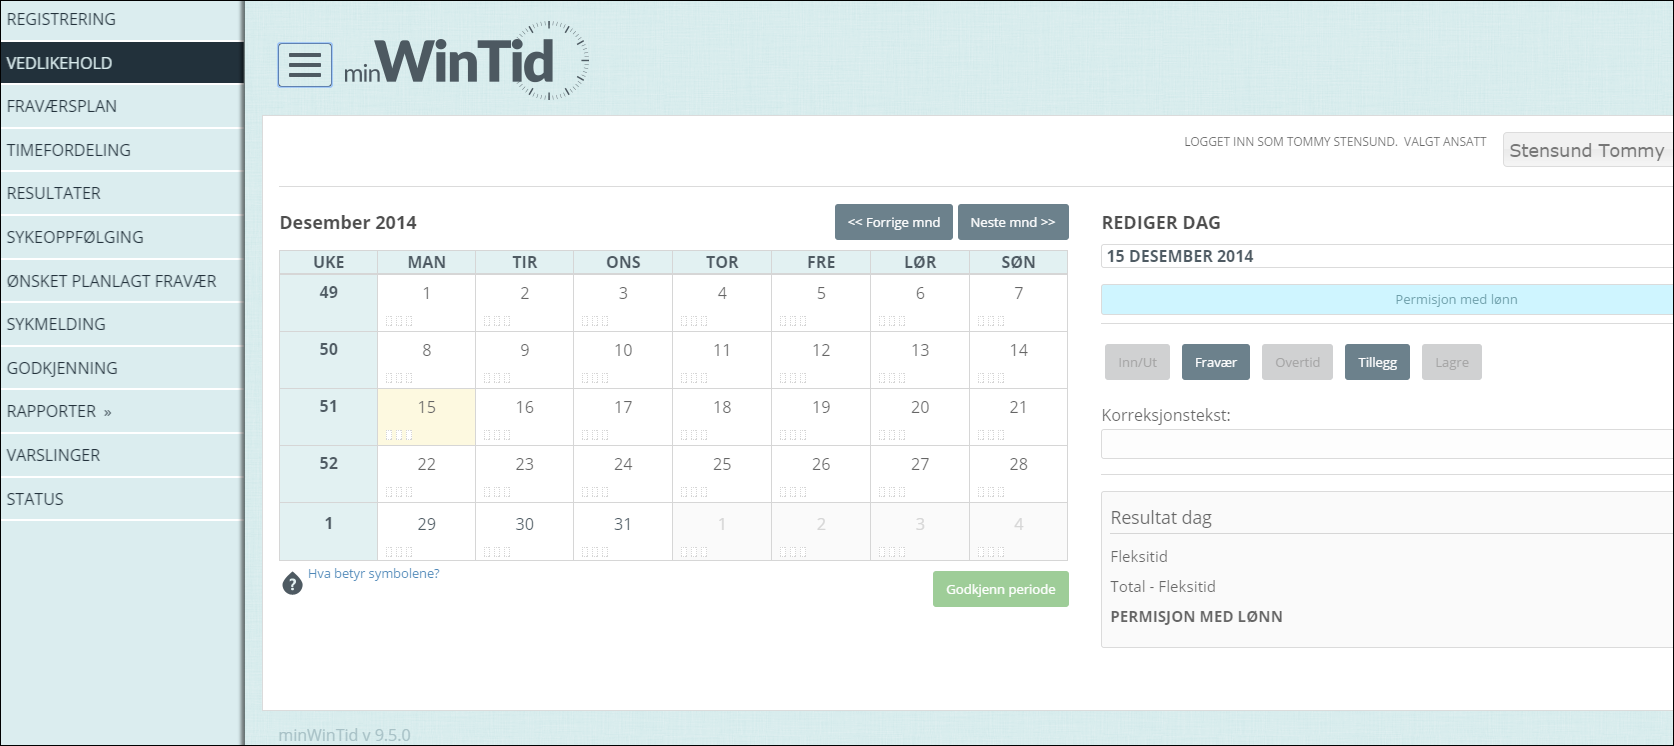Click PERMISJON MED LØNN result text
This screenshot has height=746, width=1674.
click(1196, 616)
